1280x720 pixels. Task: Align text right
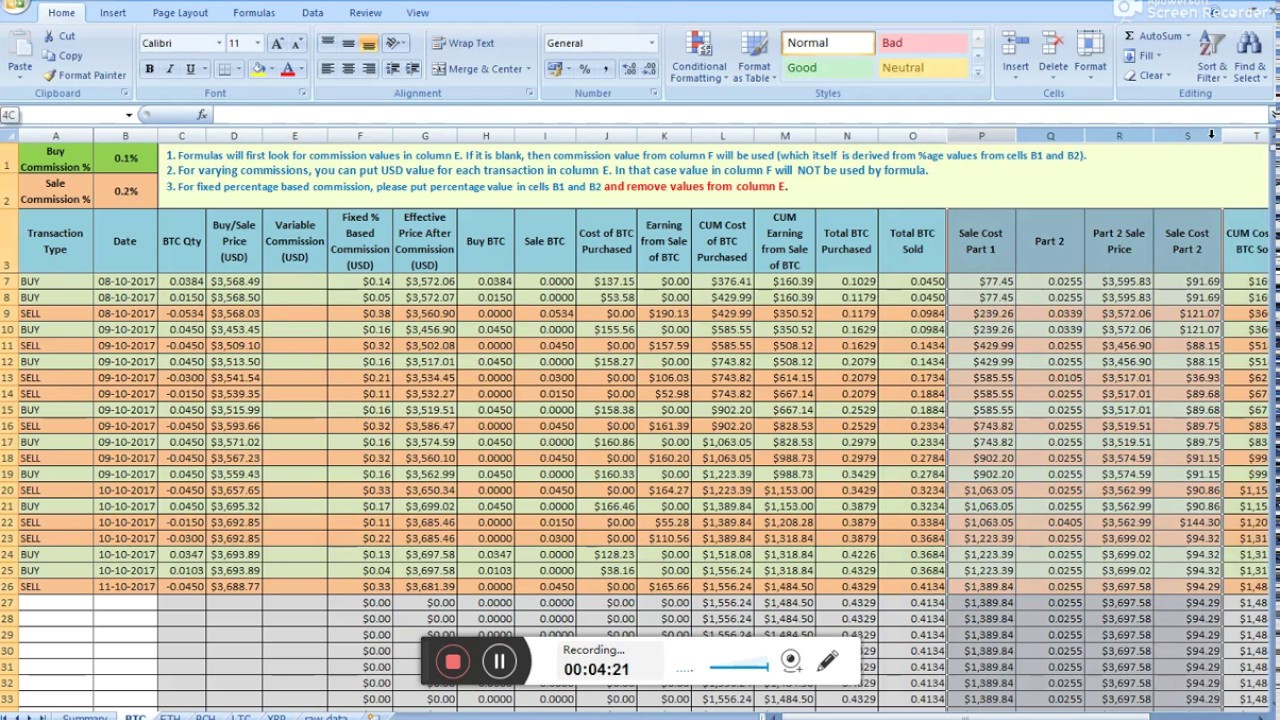(x=369, y=69)
